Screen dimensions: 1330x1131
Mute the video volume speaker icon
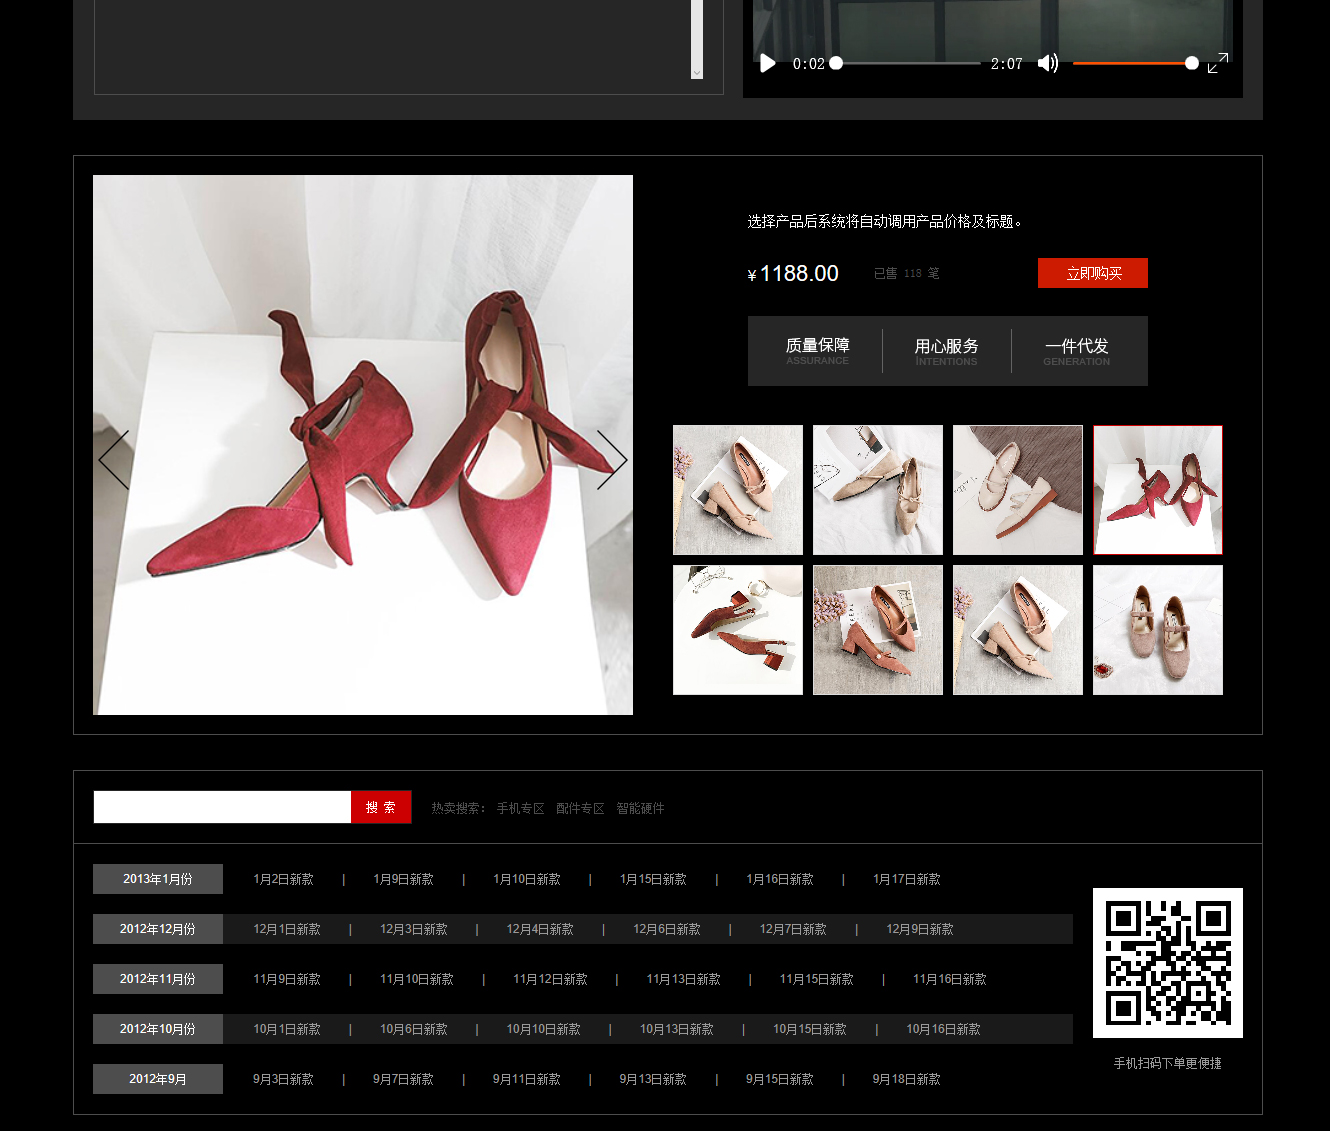tap(1047, 63)
